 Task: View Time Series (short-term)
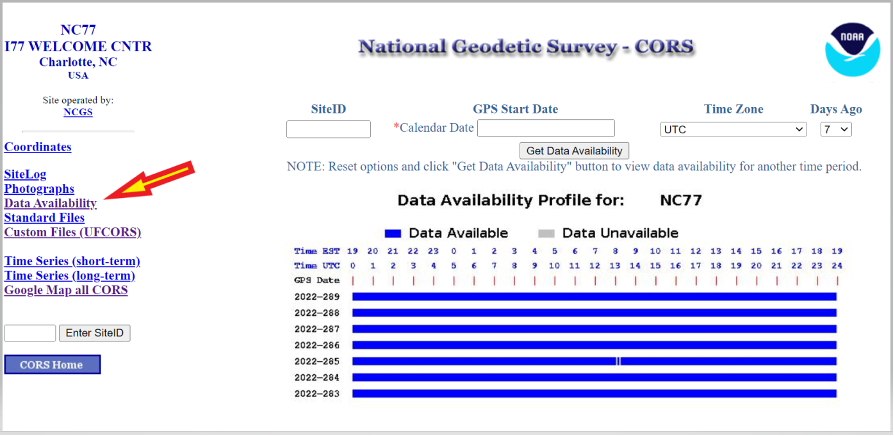[72, 261]
